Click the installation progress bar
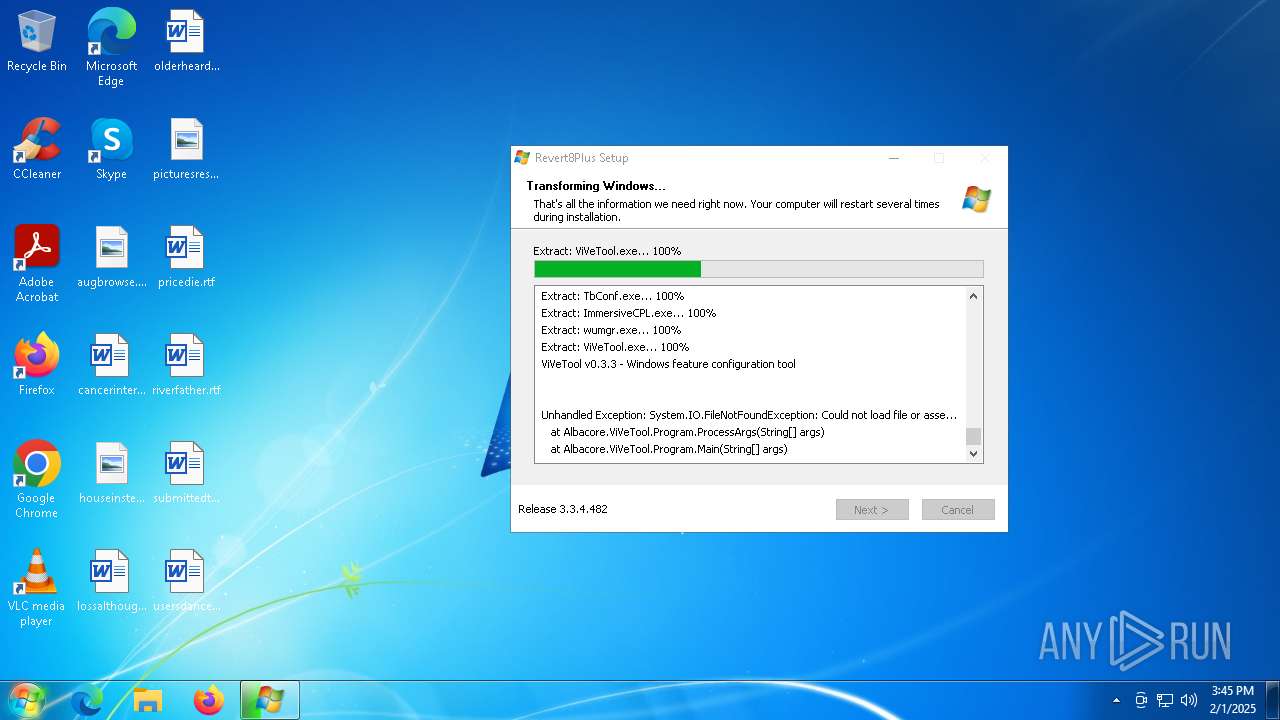The width and height of the screenshot is (1280, 720). pos(759,269)
